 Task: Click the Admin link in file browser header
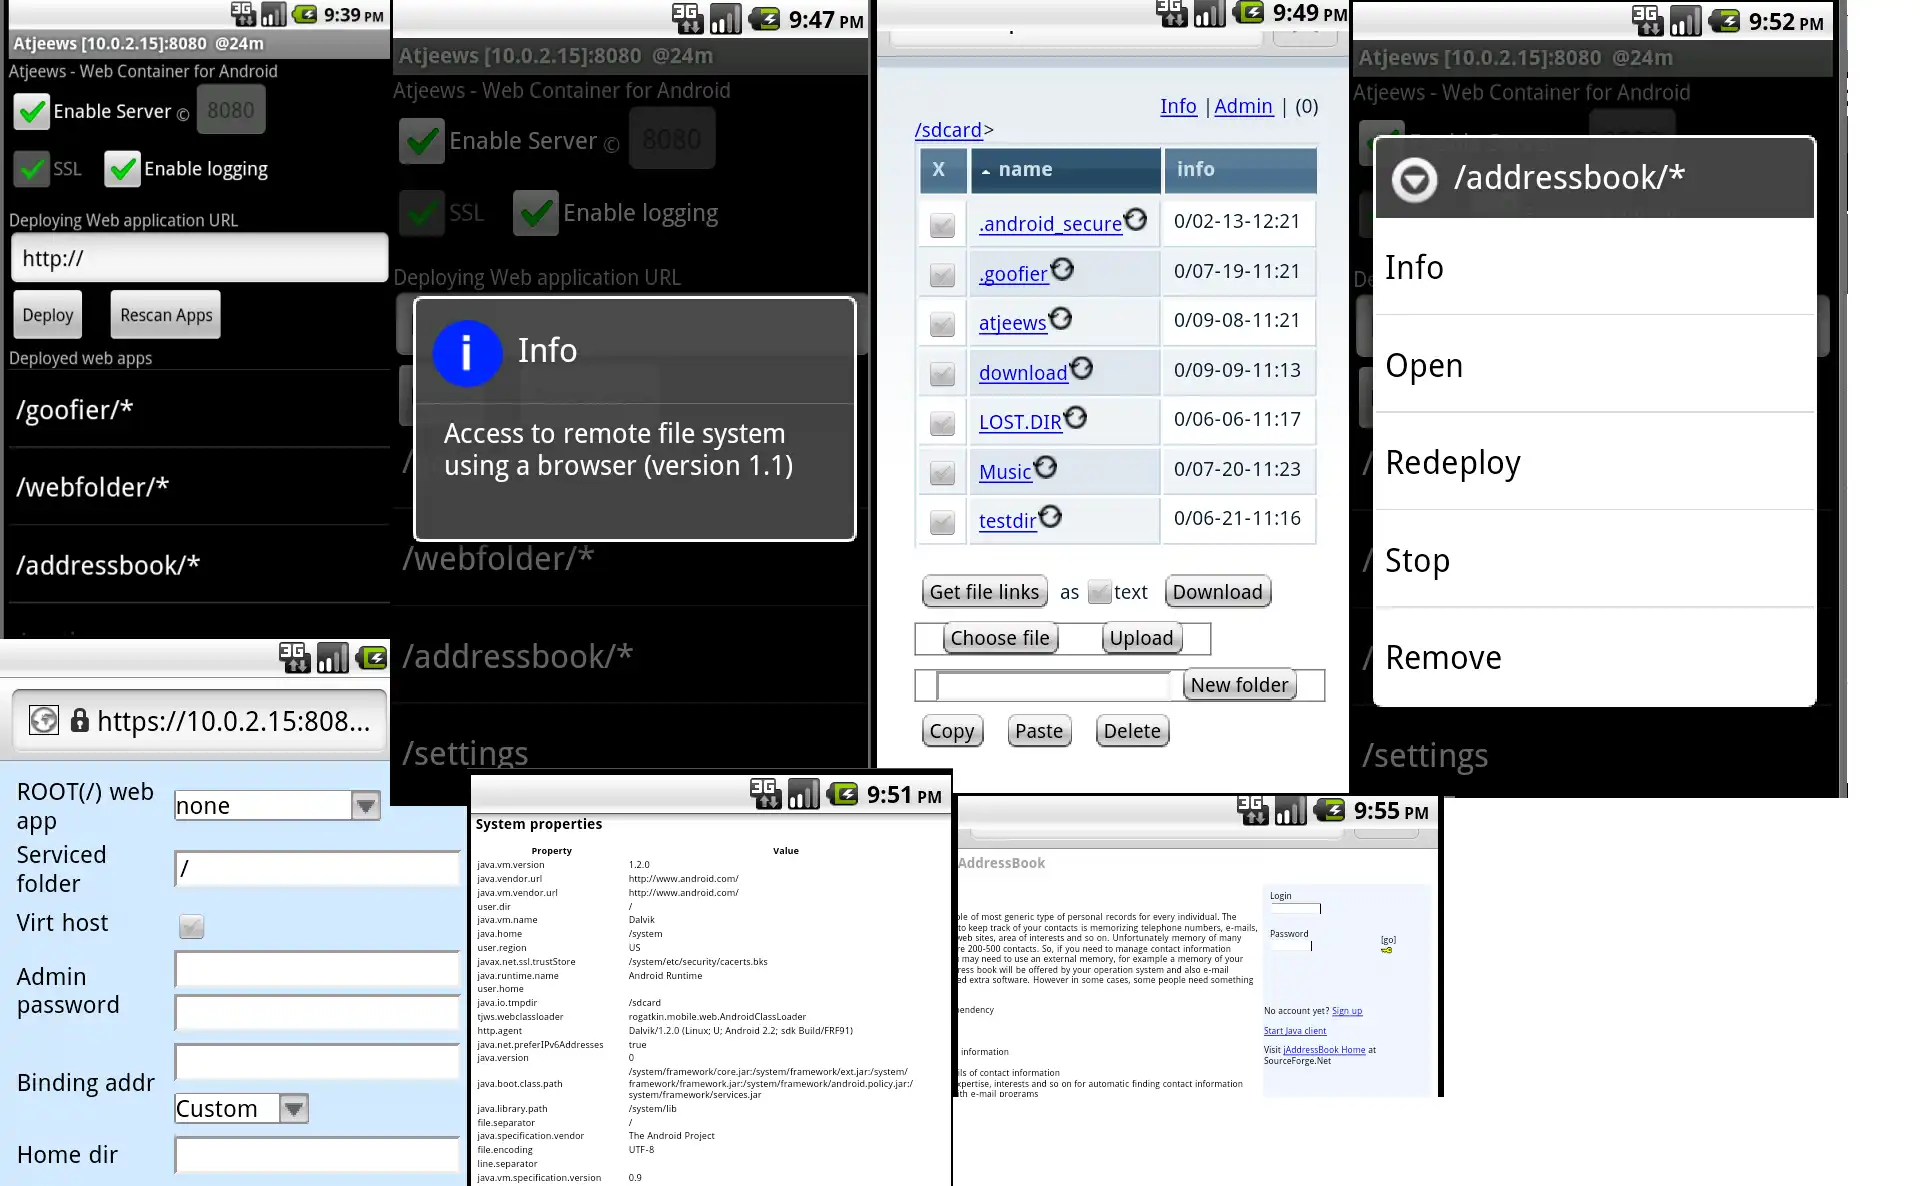(1244, 106)
